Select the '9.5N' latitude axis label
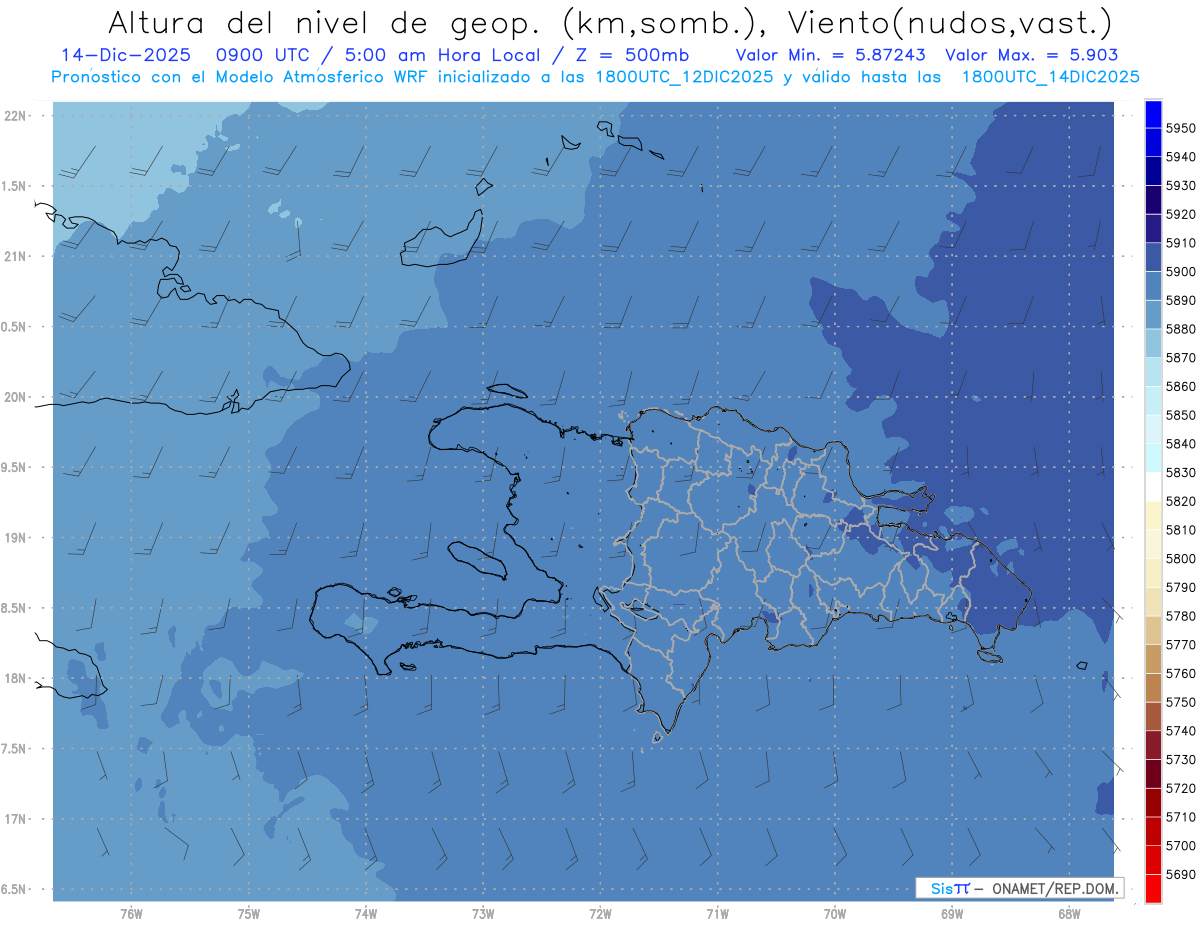Screen dimensions: 1200x927 tap(15, 467)
